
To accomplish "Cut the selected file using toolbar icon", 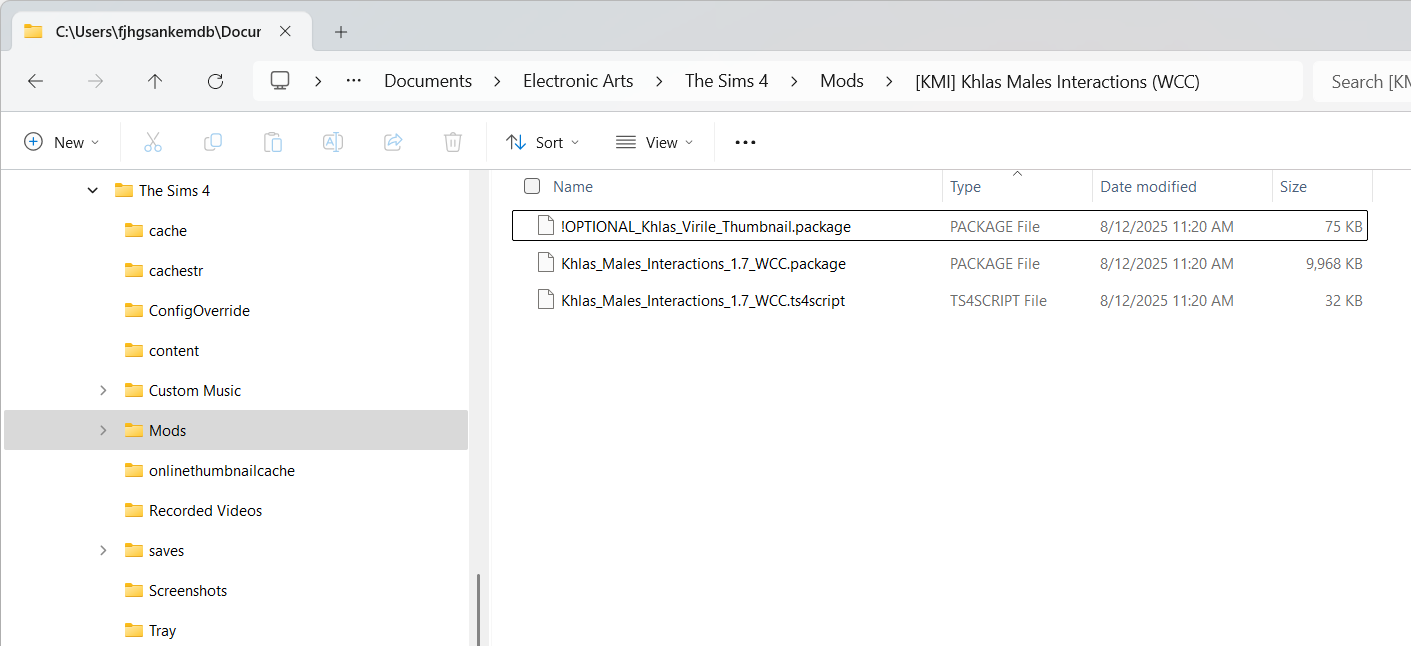I will pos(152,142).
